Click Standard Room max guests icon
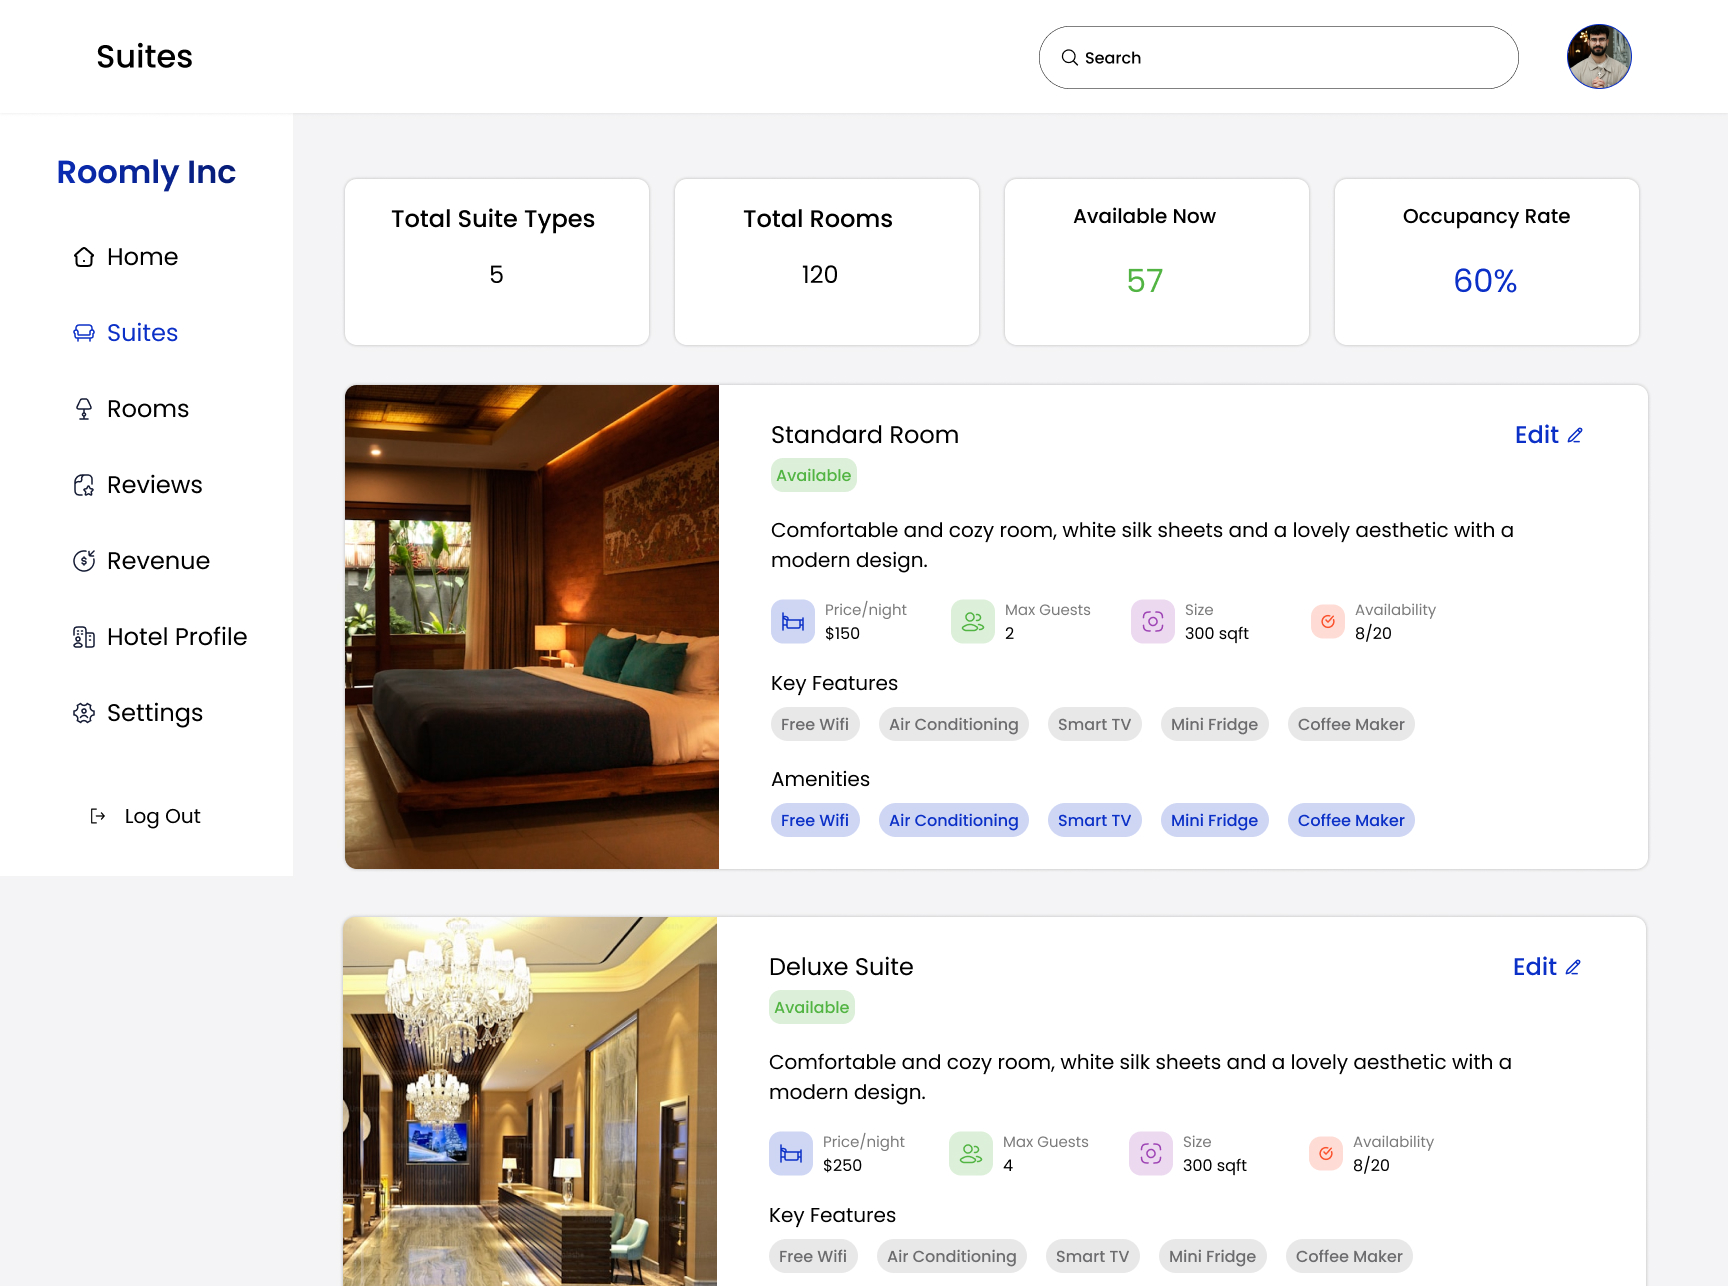 (973, 622)
